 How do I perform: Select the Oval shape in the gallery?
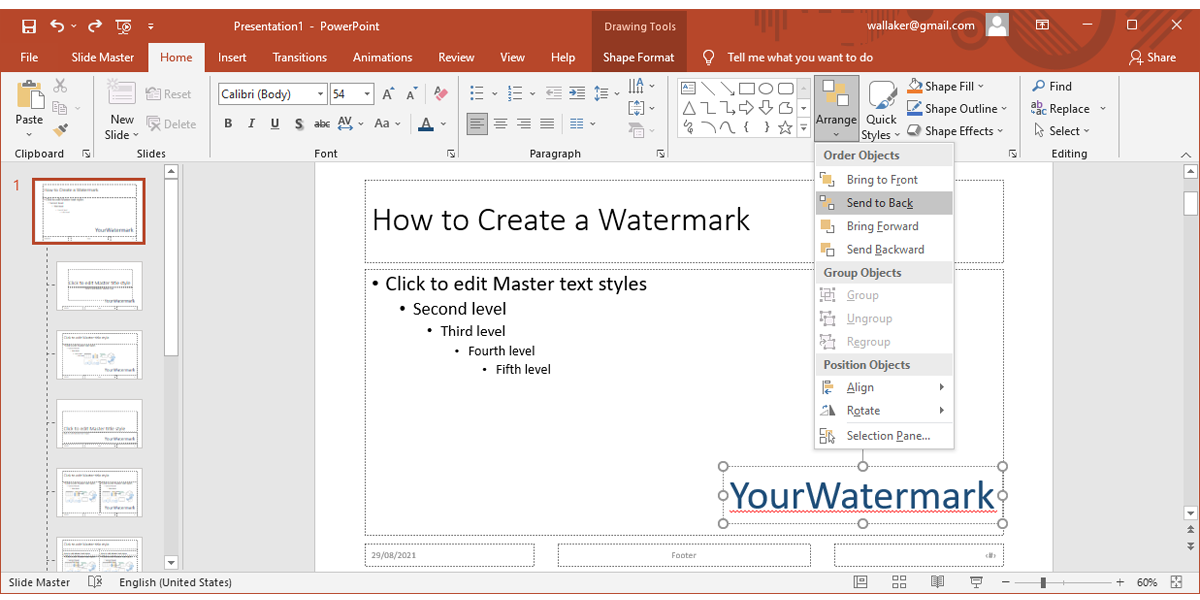tap(766, 88)
